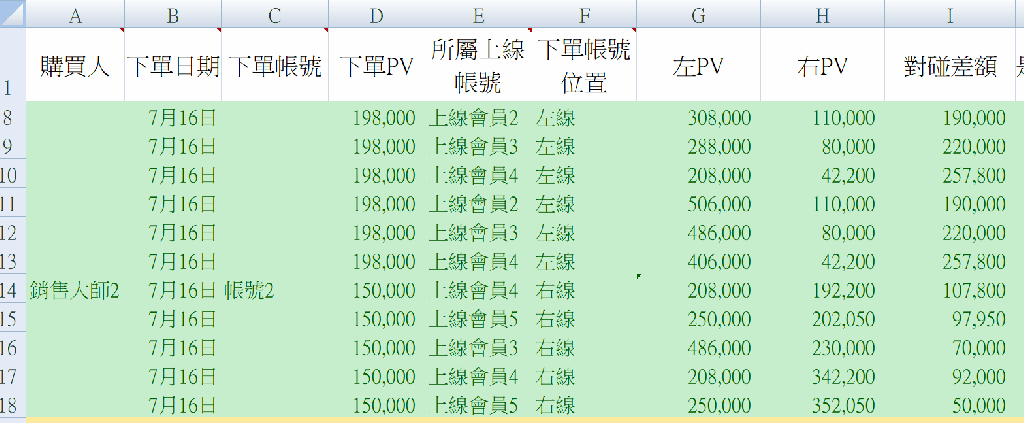Viewport: 1024px width, 423px height.
Task: Select column H header
Action: pos(823,14)
